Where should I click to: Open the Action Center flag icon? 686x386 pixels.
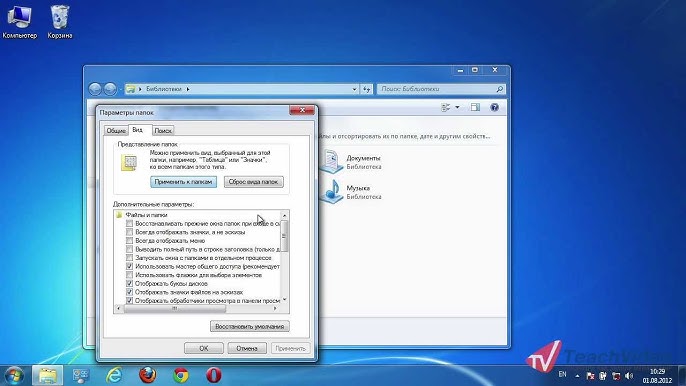pyautogui.click(x=590, y=376)
